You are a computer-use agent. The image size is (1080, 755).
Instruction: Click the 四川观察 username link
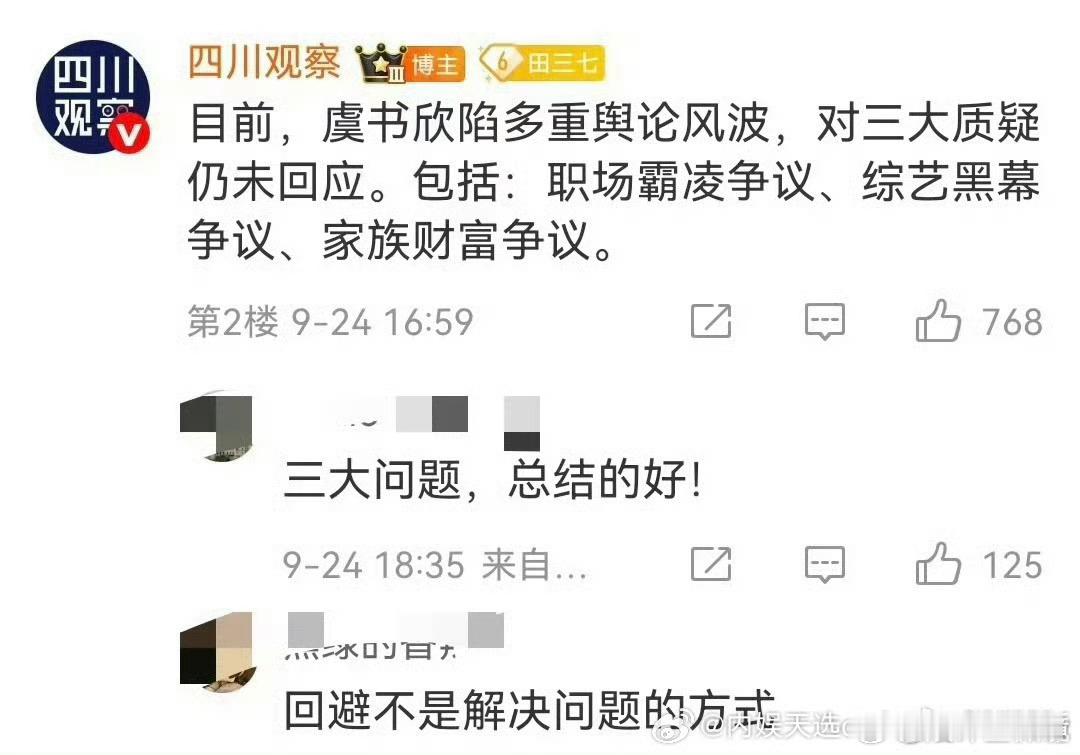point(264,63)
